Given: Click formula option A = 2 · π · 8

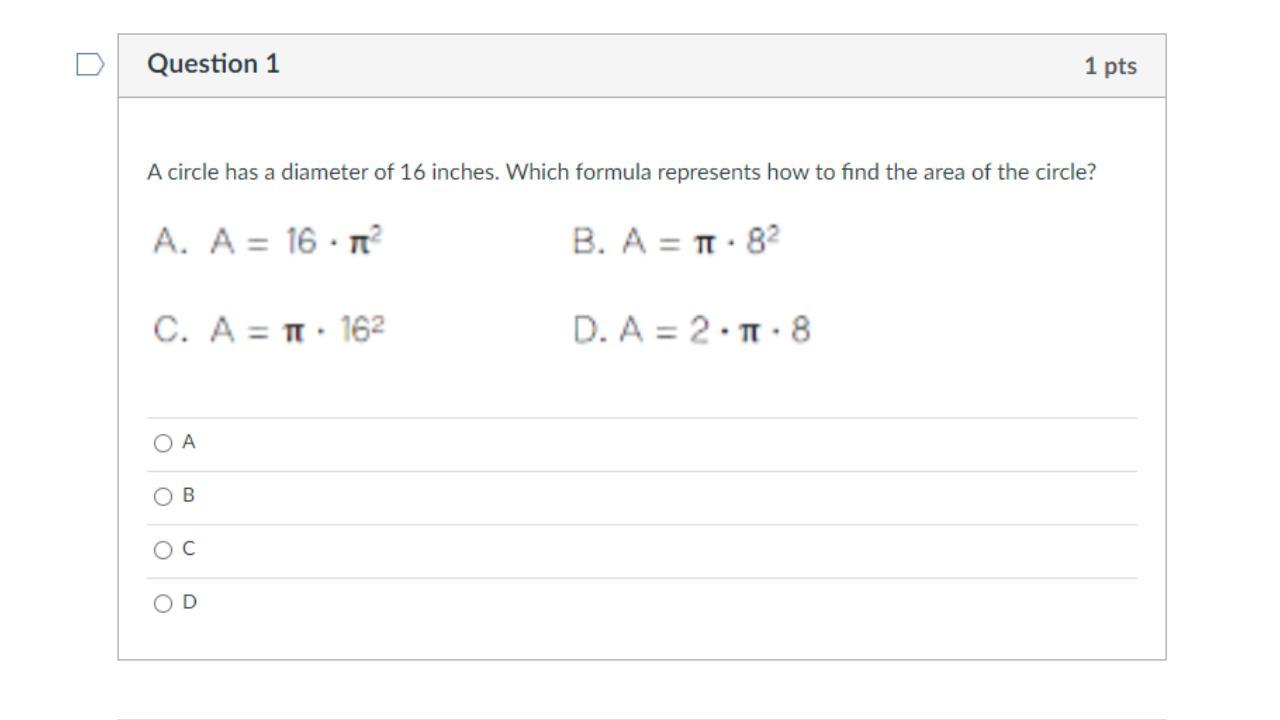Looking at the screenshot, I should pyautogui.click(x=692, y=329).
